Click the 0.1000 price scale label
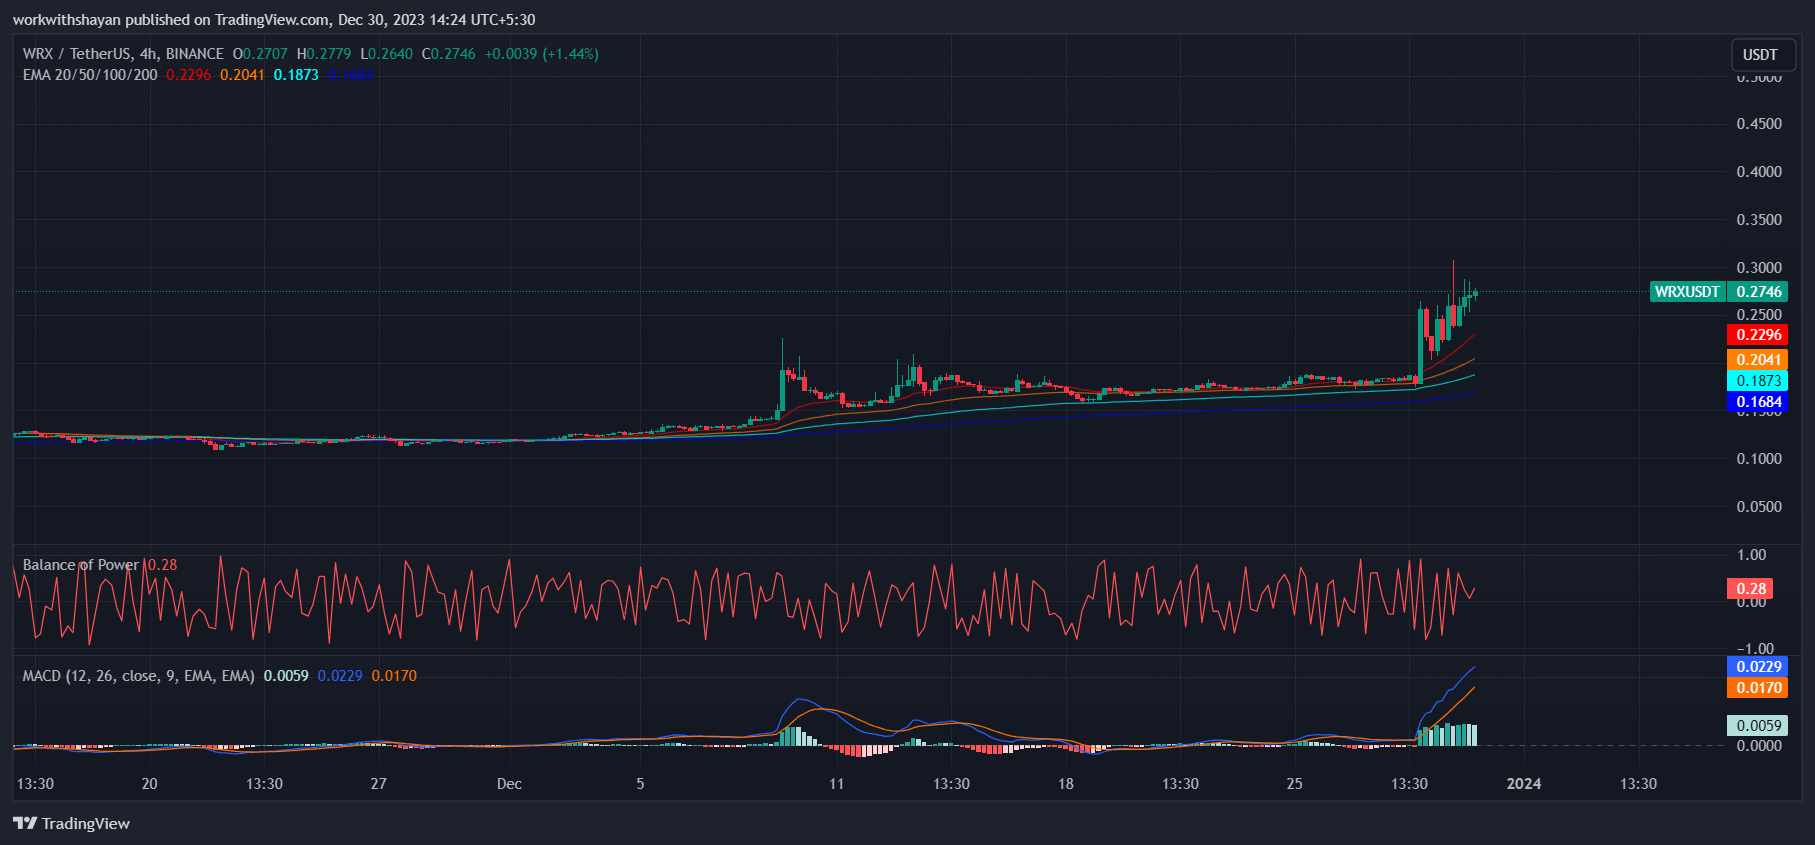The image size is (1815, 845). pyautogui.click(x=1759, y=459)
